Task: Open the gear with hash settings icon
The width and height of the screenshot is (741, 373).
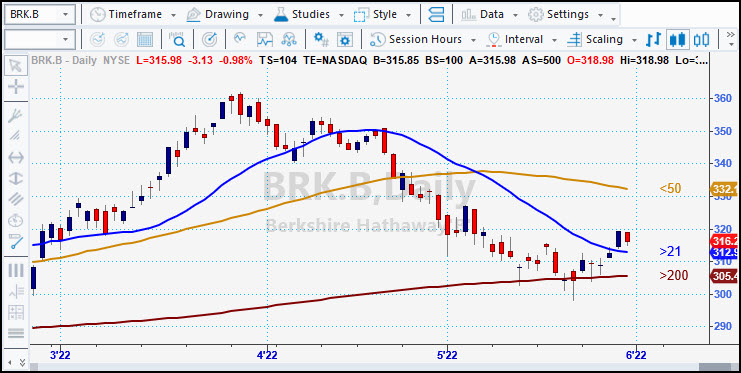Action: [322, 39]
